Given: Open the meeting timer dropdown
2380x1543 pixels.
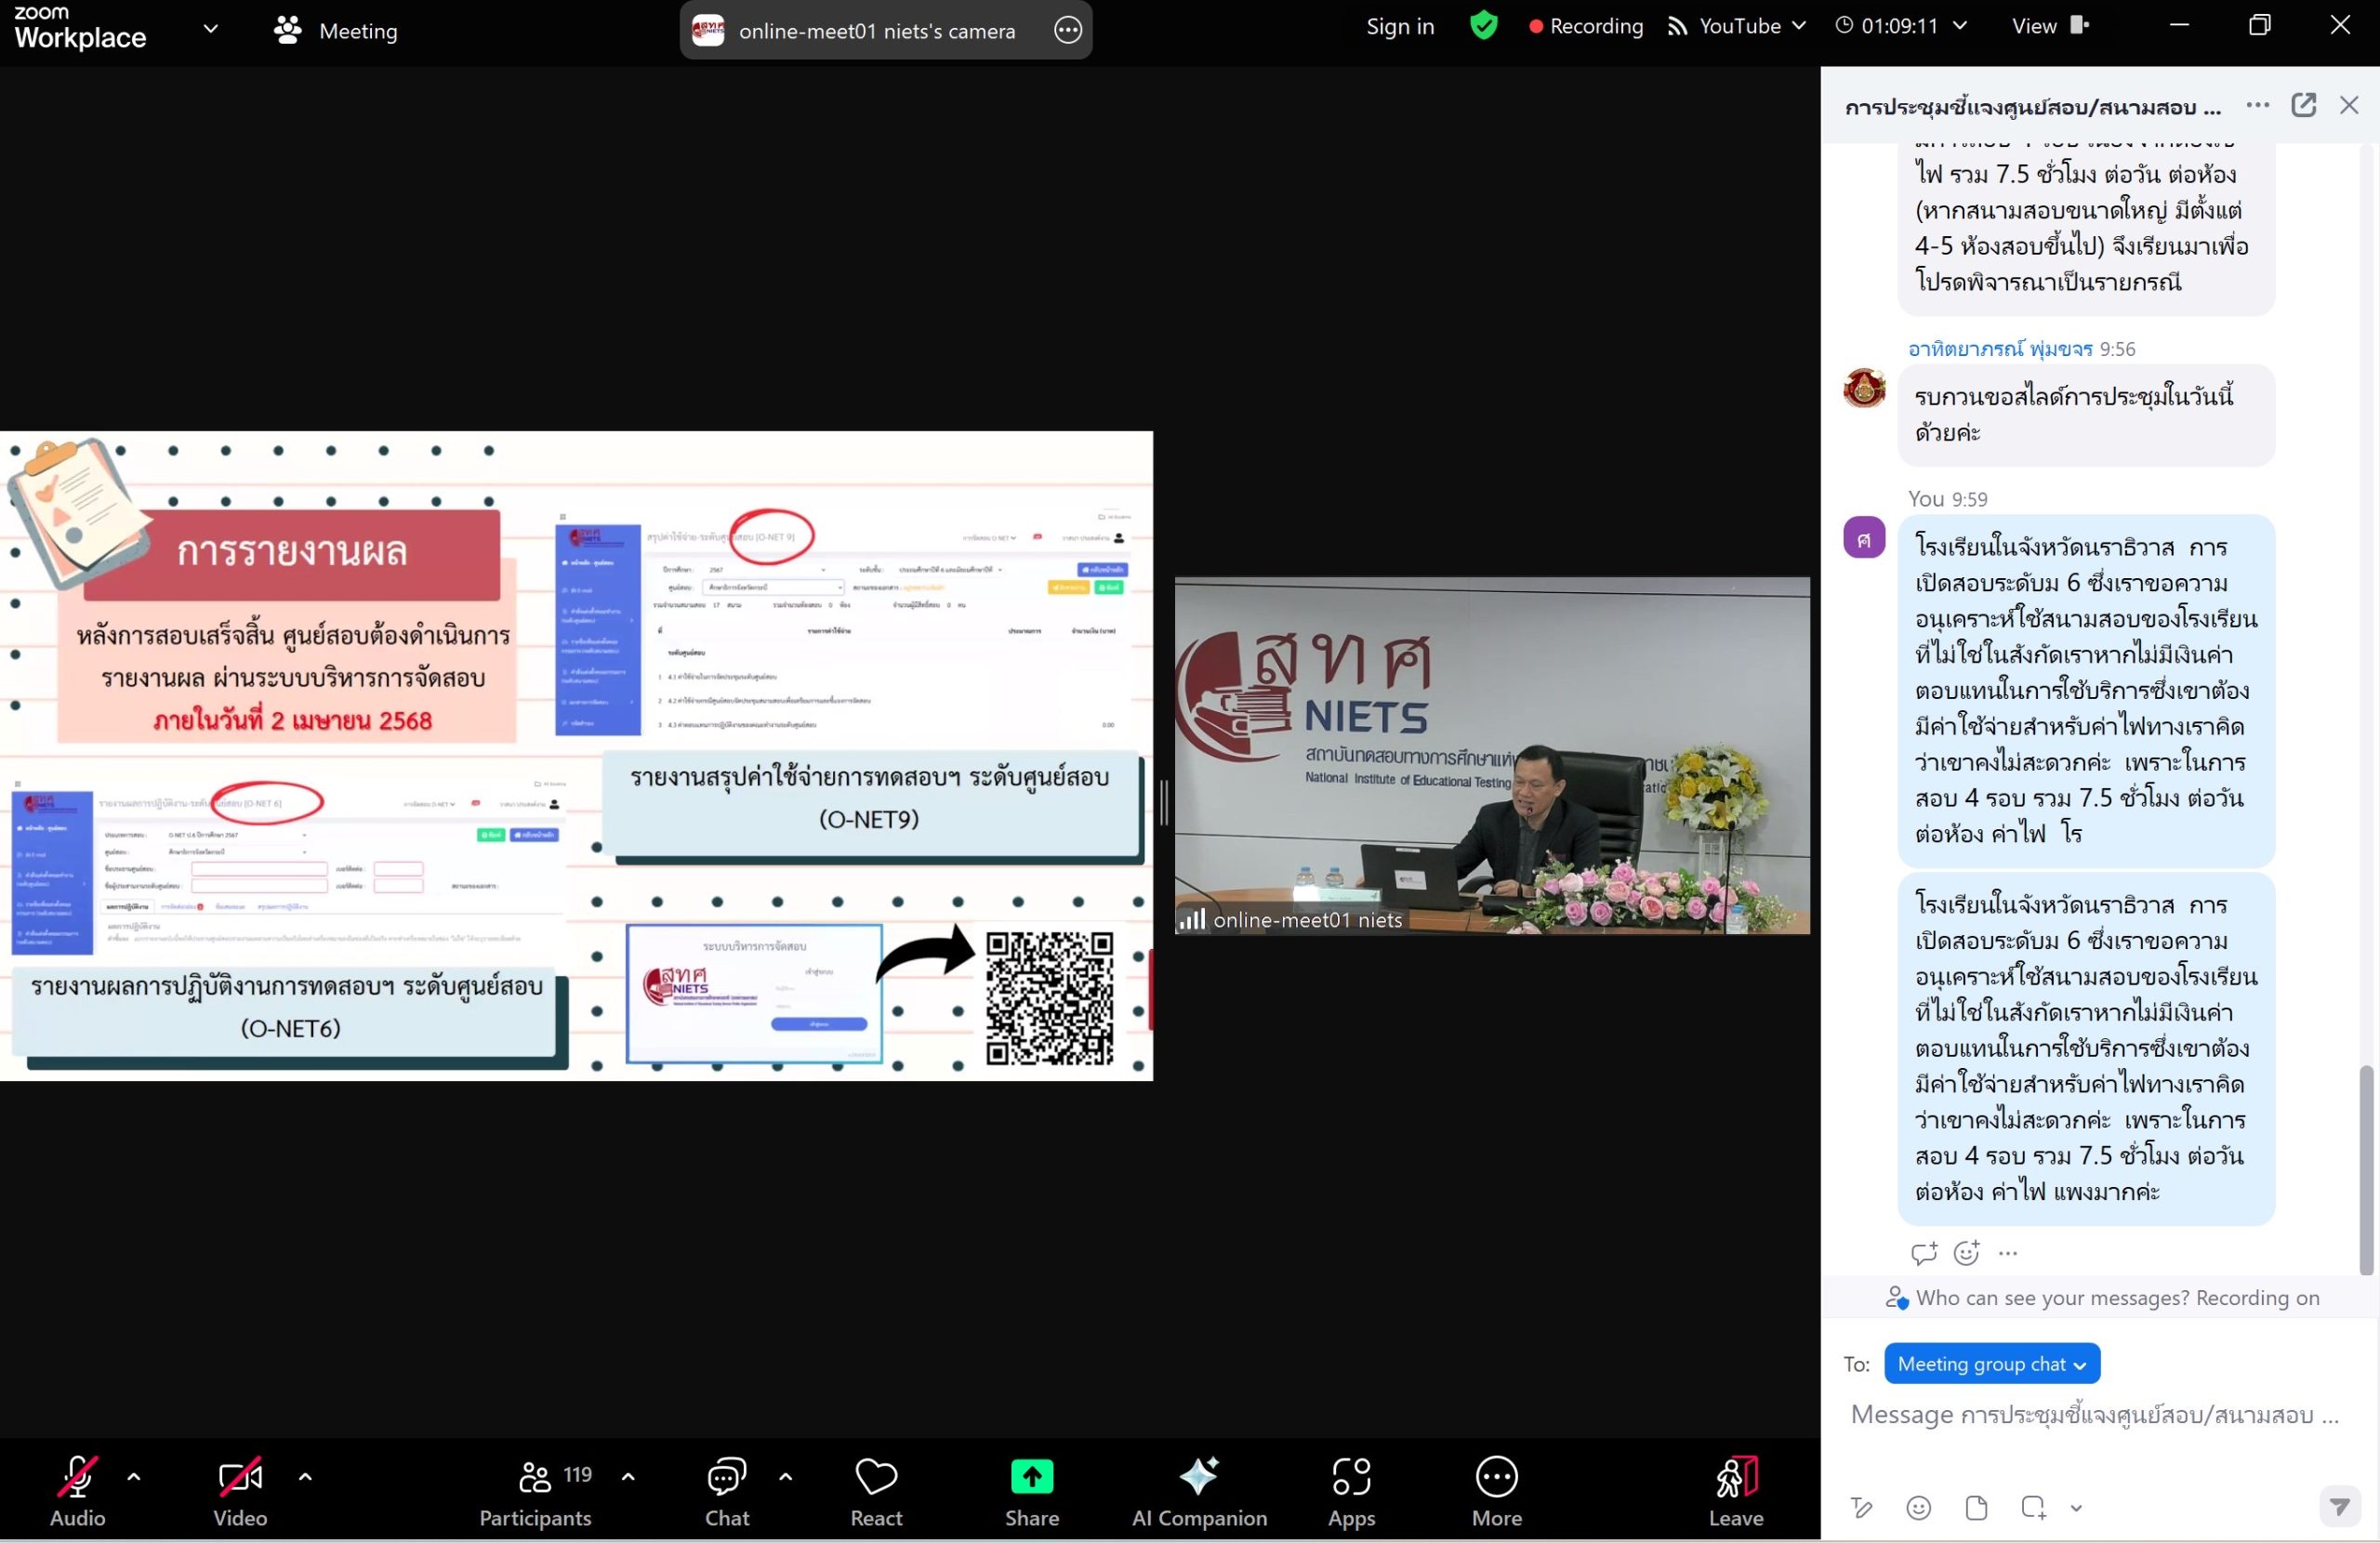Looking at the screenshot, I should click(1900, 26).
